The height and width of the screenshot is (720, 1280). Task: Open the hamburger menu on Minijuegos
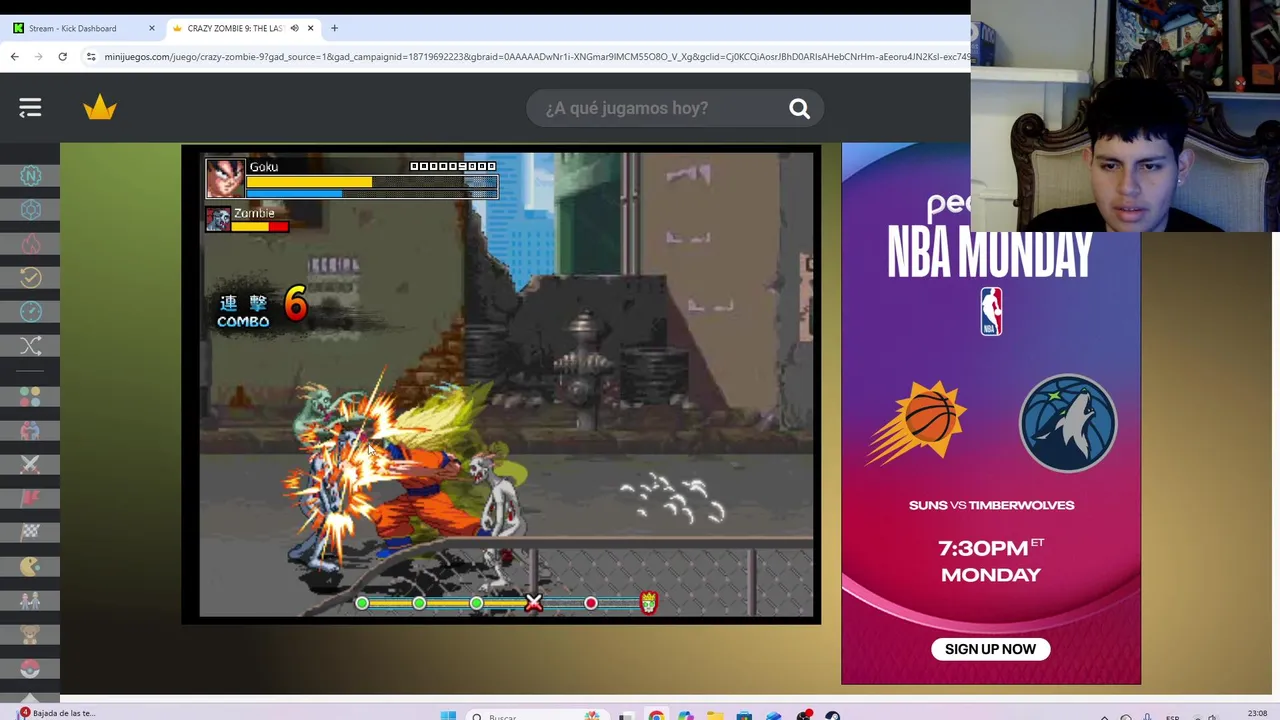[30, 108]
